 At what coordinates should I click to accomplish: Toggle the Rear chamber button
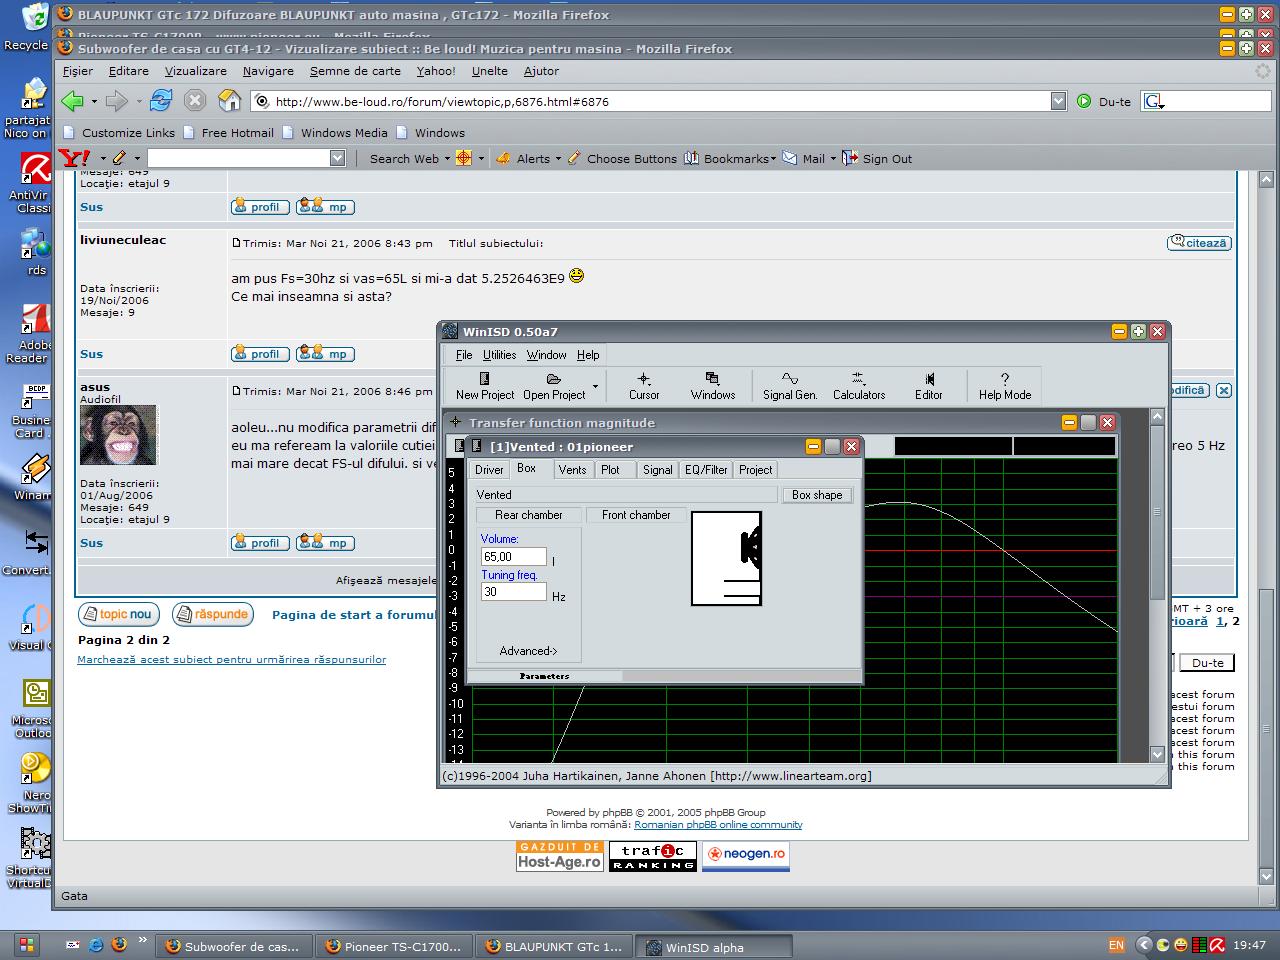[x=528, y=515]
